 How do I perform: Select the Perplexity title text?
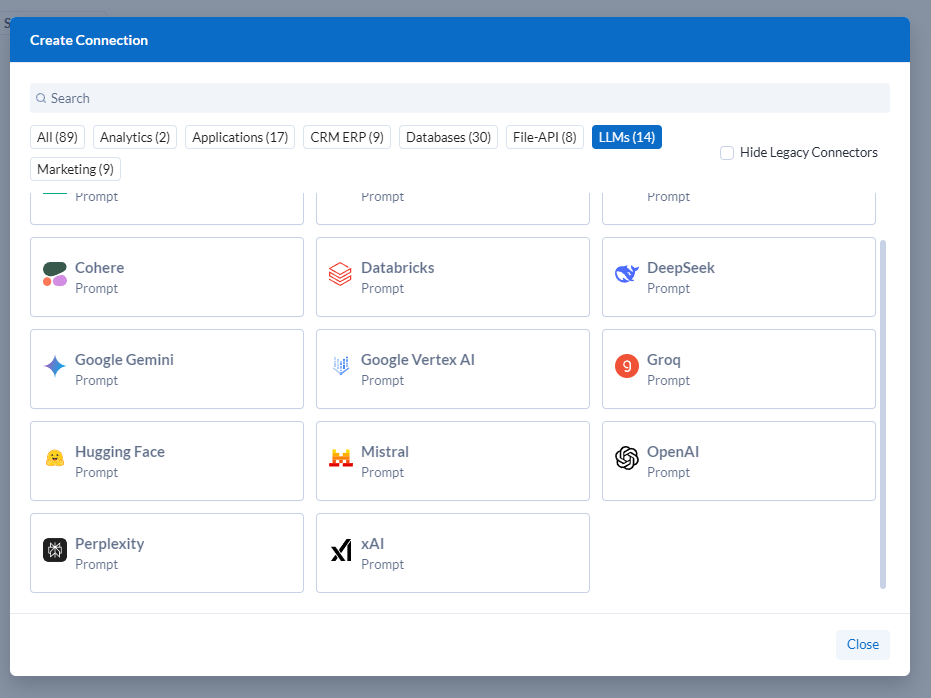[x=109, y=544]
